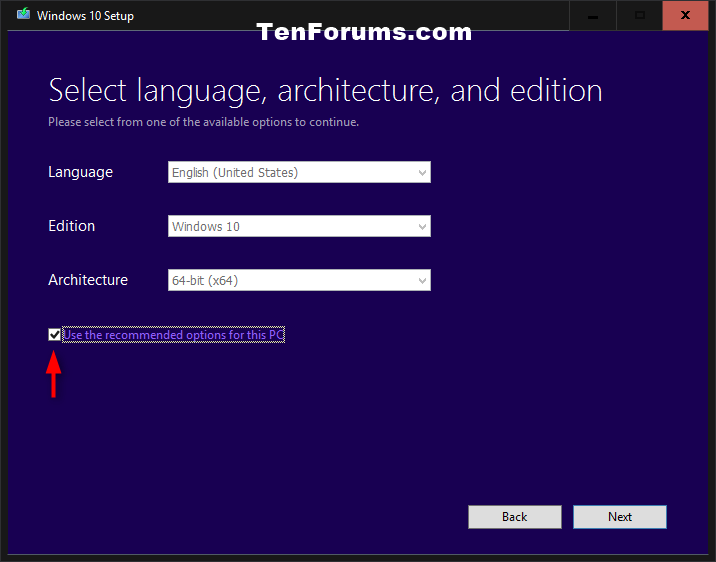Click the Next button
This screenshot has width=716, height=562.
(620, 517)
